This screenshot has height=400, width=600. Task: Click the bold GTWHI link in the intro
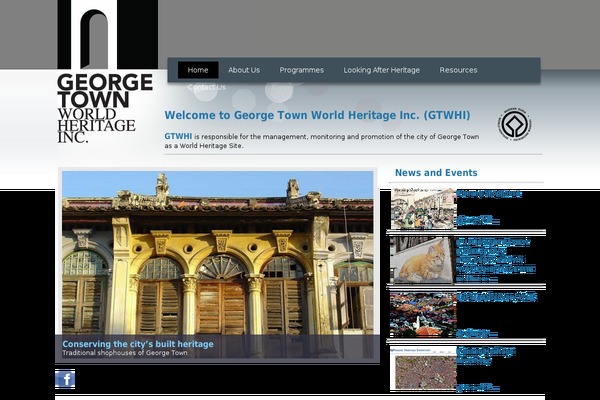[x=178, y=136]
